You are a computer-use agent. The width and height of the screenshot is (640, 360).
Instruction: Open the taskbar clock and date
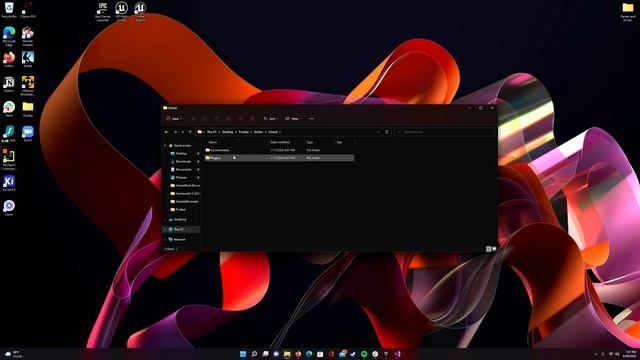629,354
